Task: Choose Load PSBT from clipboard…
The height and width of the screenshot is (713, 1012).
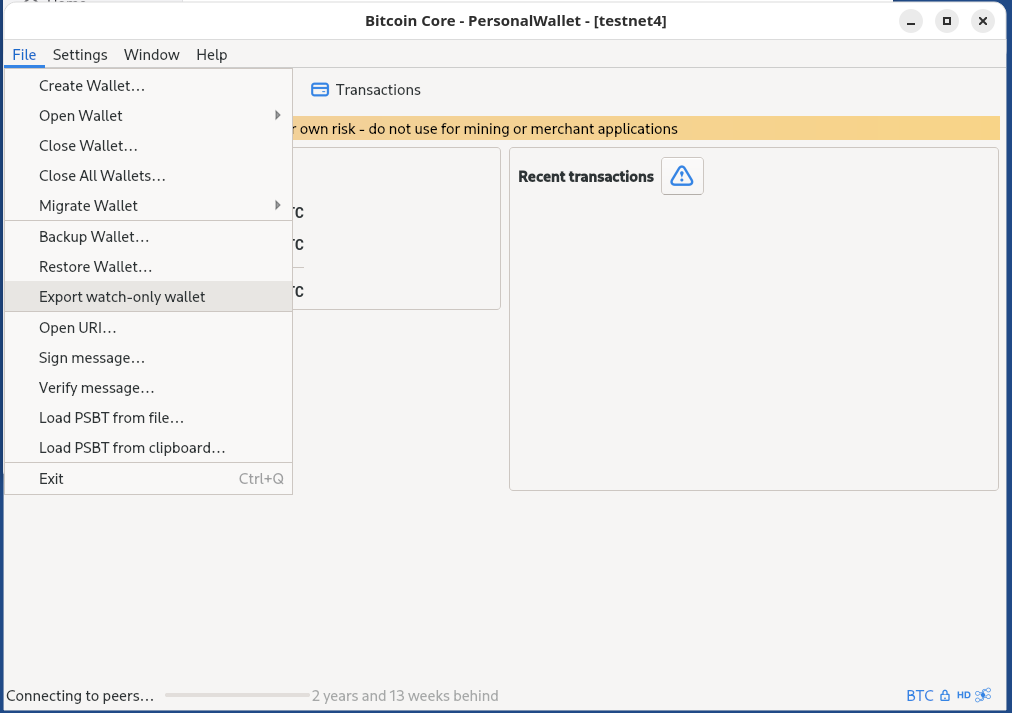Action: tap(148, 448)
